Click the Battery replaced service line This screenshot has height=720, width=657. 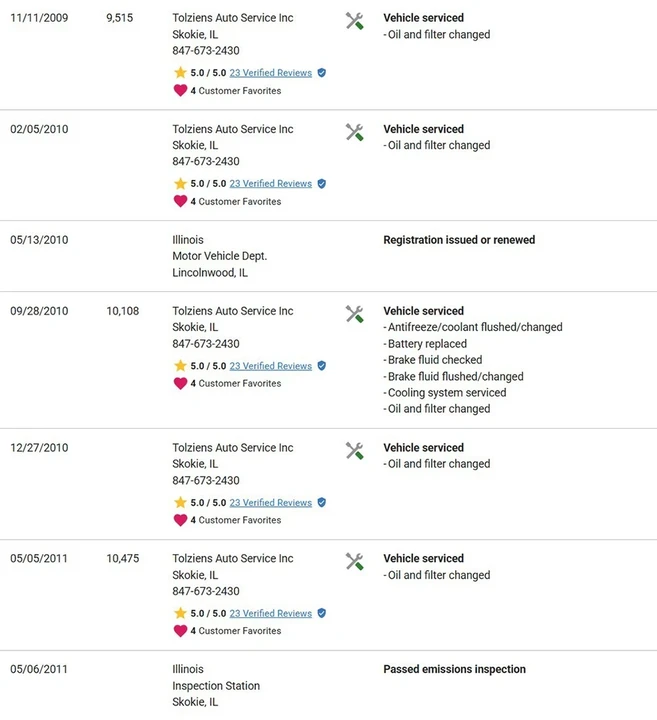[x=425, y=343]
